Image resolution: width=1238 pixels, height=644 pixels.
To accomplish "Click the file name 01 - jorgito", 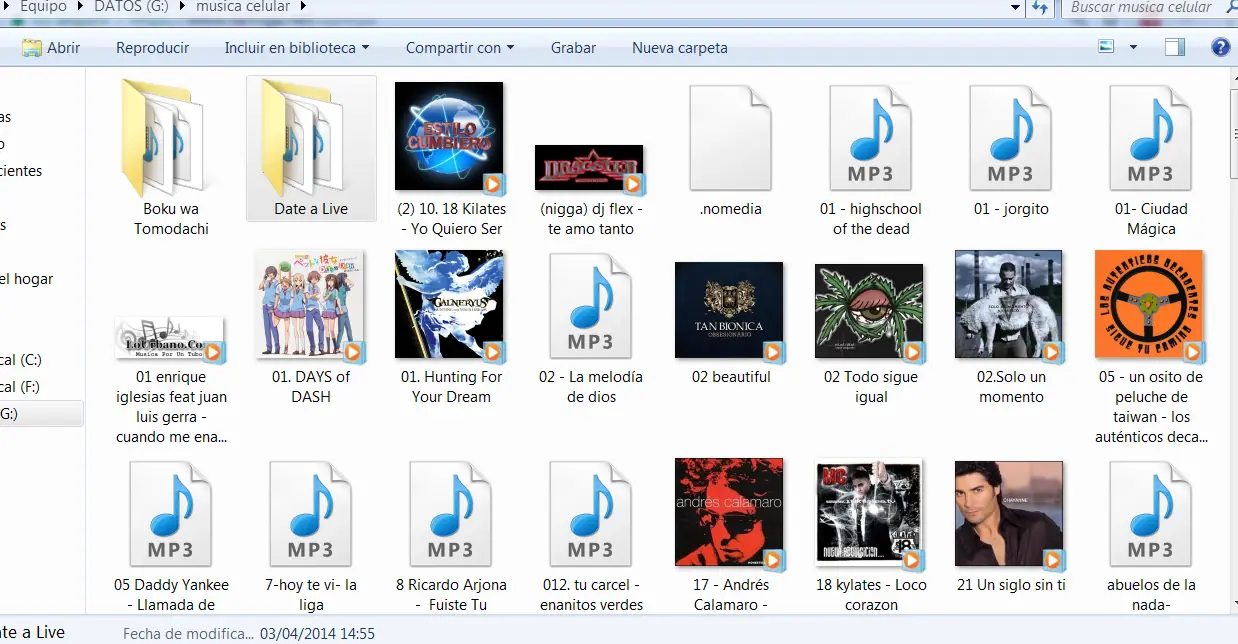I will [x=1011, y=209].
